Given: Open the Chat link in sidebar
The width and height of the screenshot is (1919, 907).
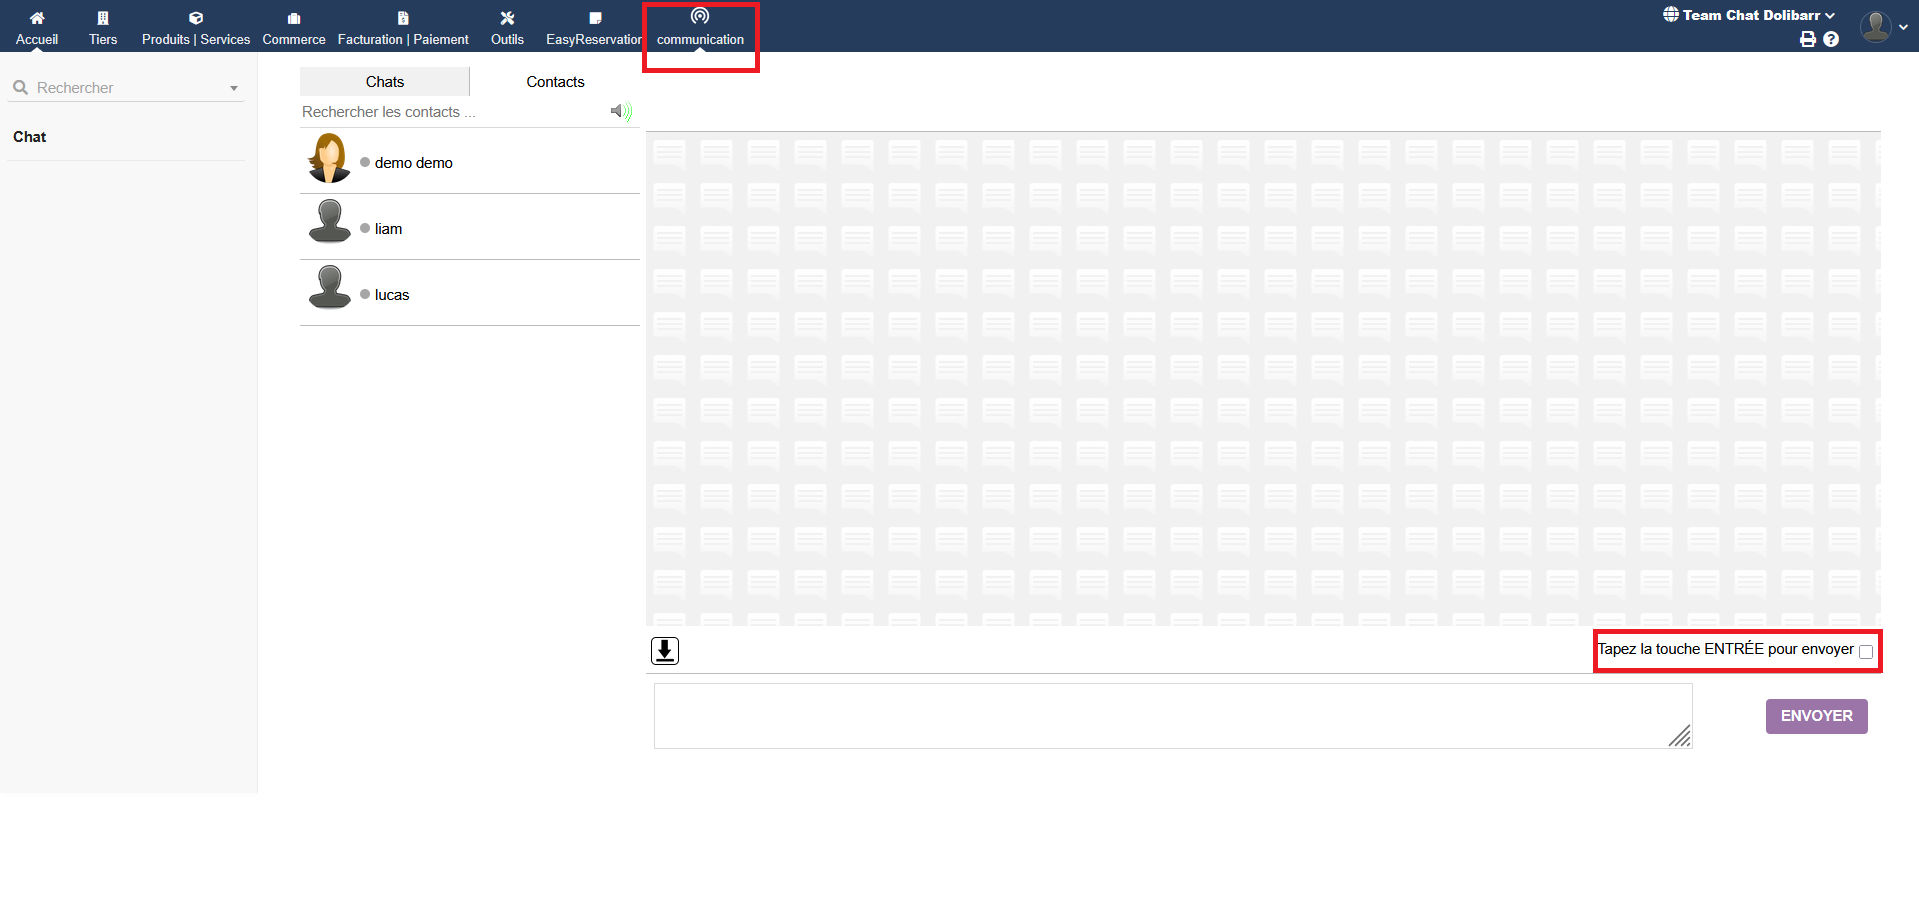Looking at the screenshot, I should pos(30,137).
